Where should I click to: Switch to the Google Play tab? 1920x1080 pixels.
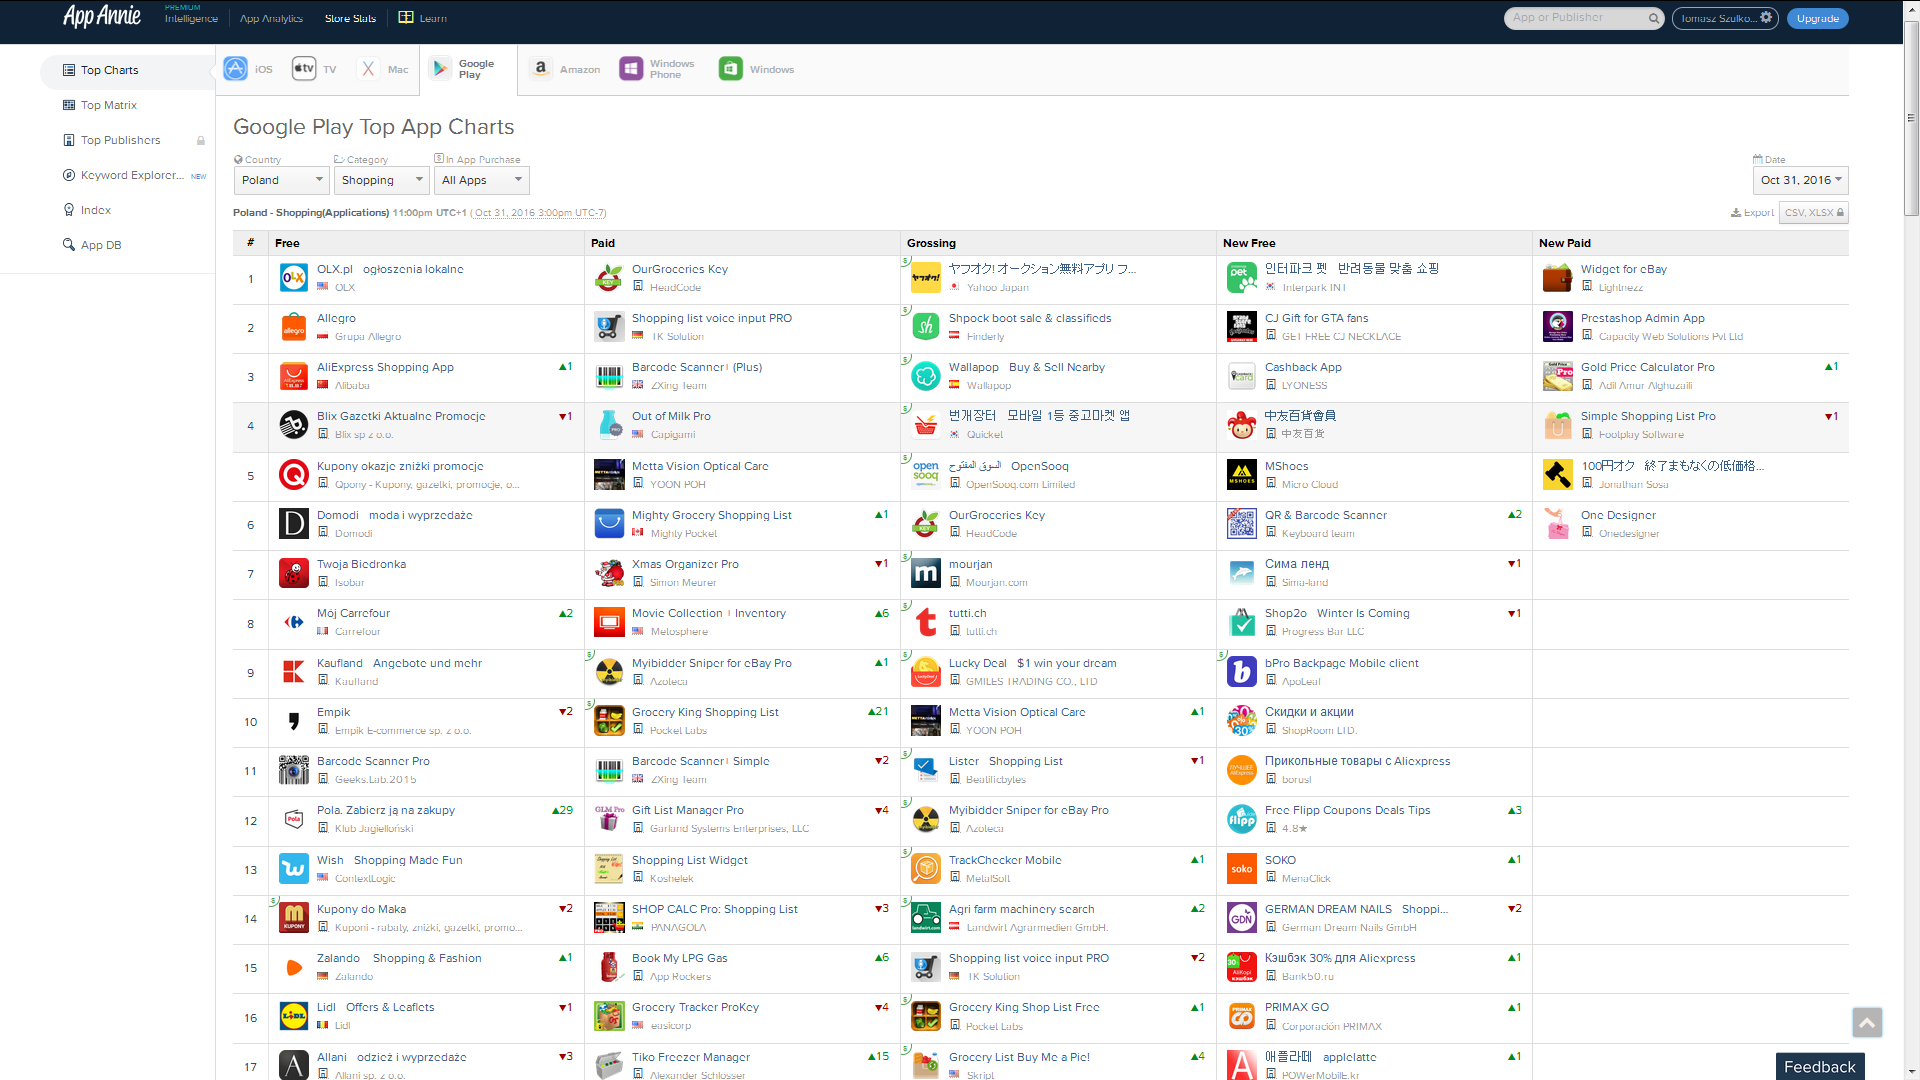pos(467,69)
